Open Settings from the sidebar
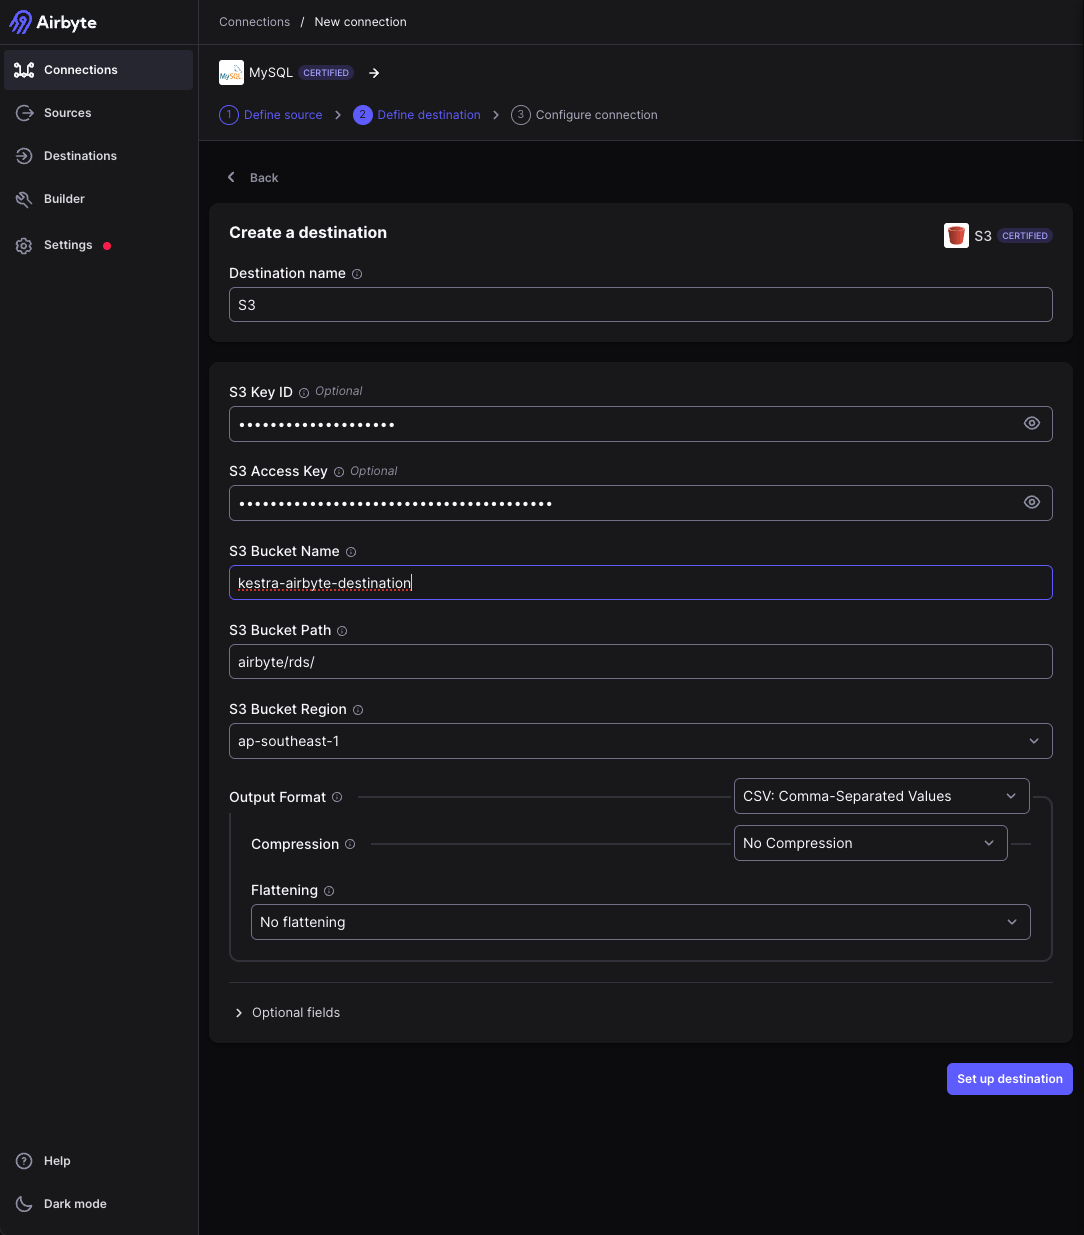This screenshot has width=1084, height=1235. pos(67,245)
